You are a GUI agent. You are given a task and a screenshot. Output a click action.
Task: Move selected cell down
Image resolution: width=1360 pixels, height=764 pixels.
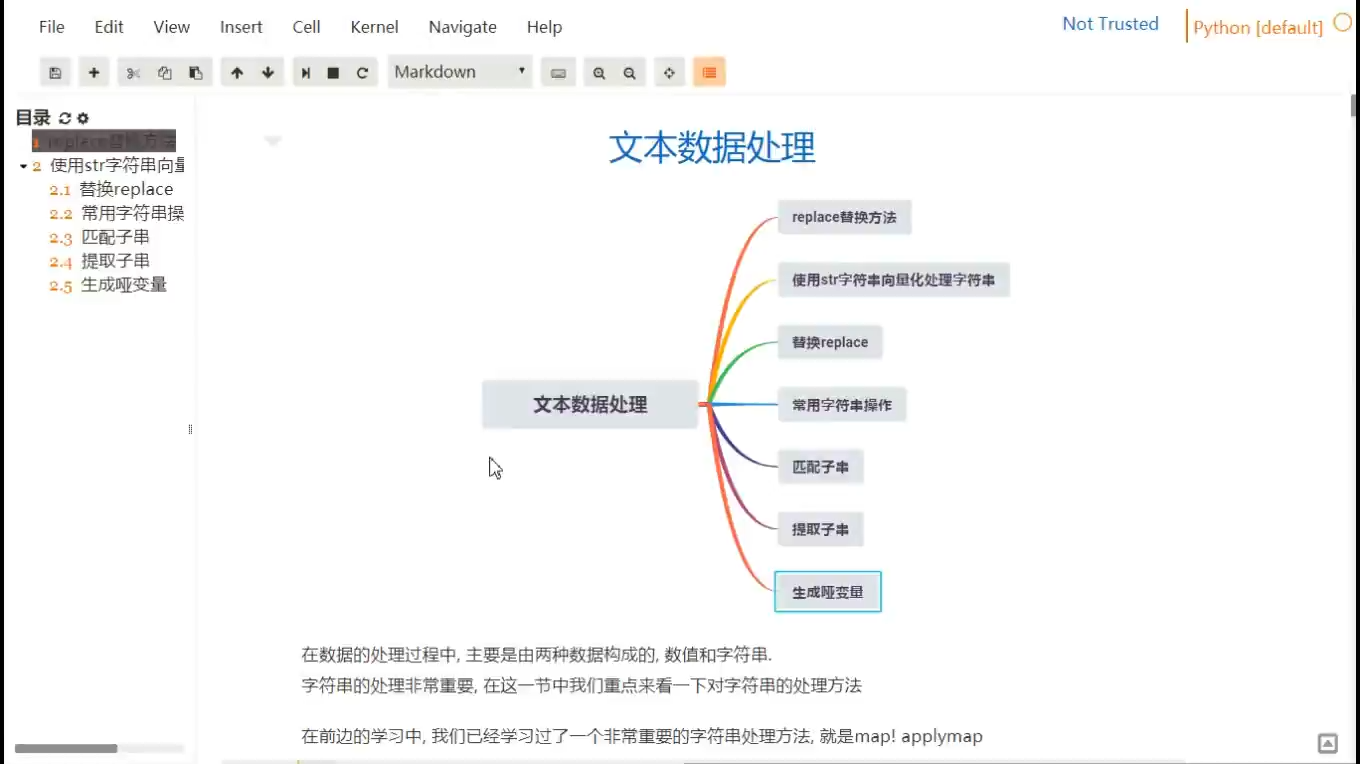pos(268,73)
